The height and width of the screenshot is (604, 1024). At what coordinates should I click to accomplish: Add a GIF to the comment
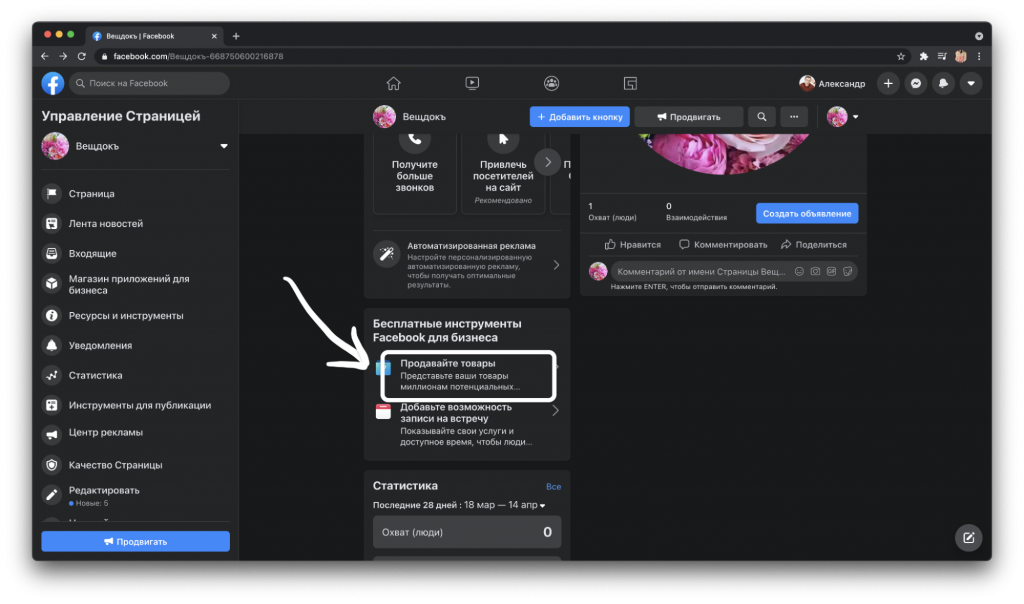click(x=831, y=272)
